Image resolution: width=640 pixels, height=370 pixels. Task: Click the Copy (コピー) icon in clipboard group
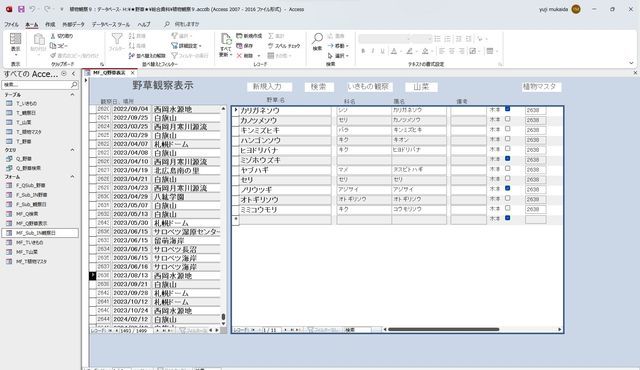[x=53, y=46]
